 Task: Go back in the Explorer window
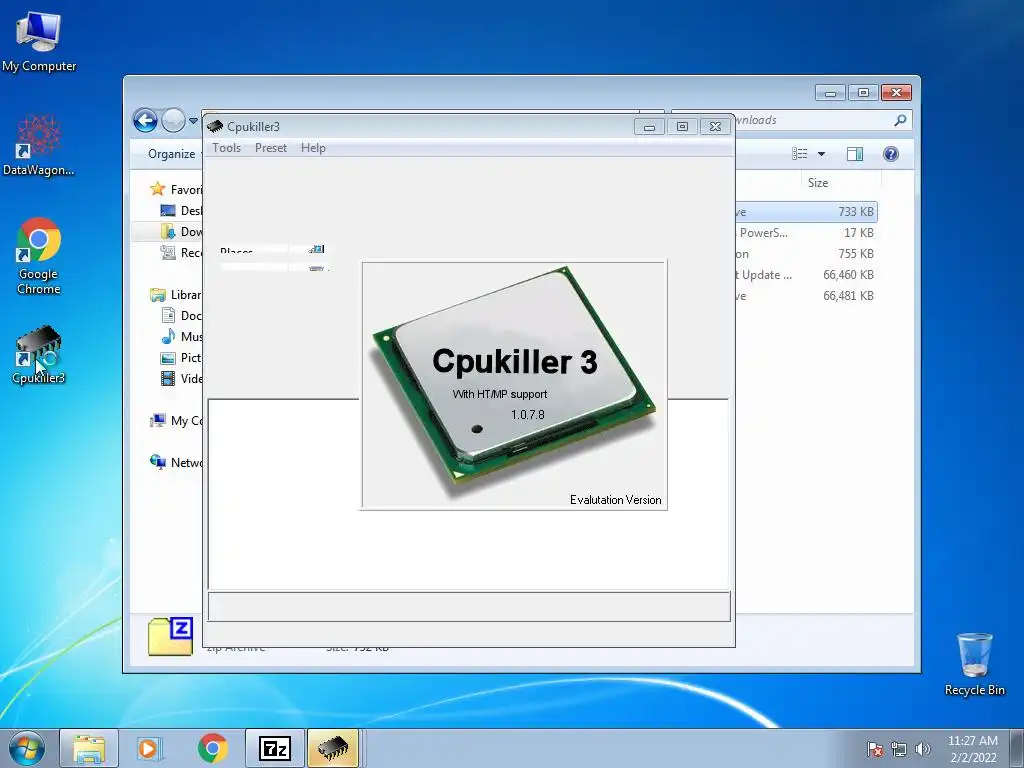tap(146, 120)
